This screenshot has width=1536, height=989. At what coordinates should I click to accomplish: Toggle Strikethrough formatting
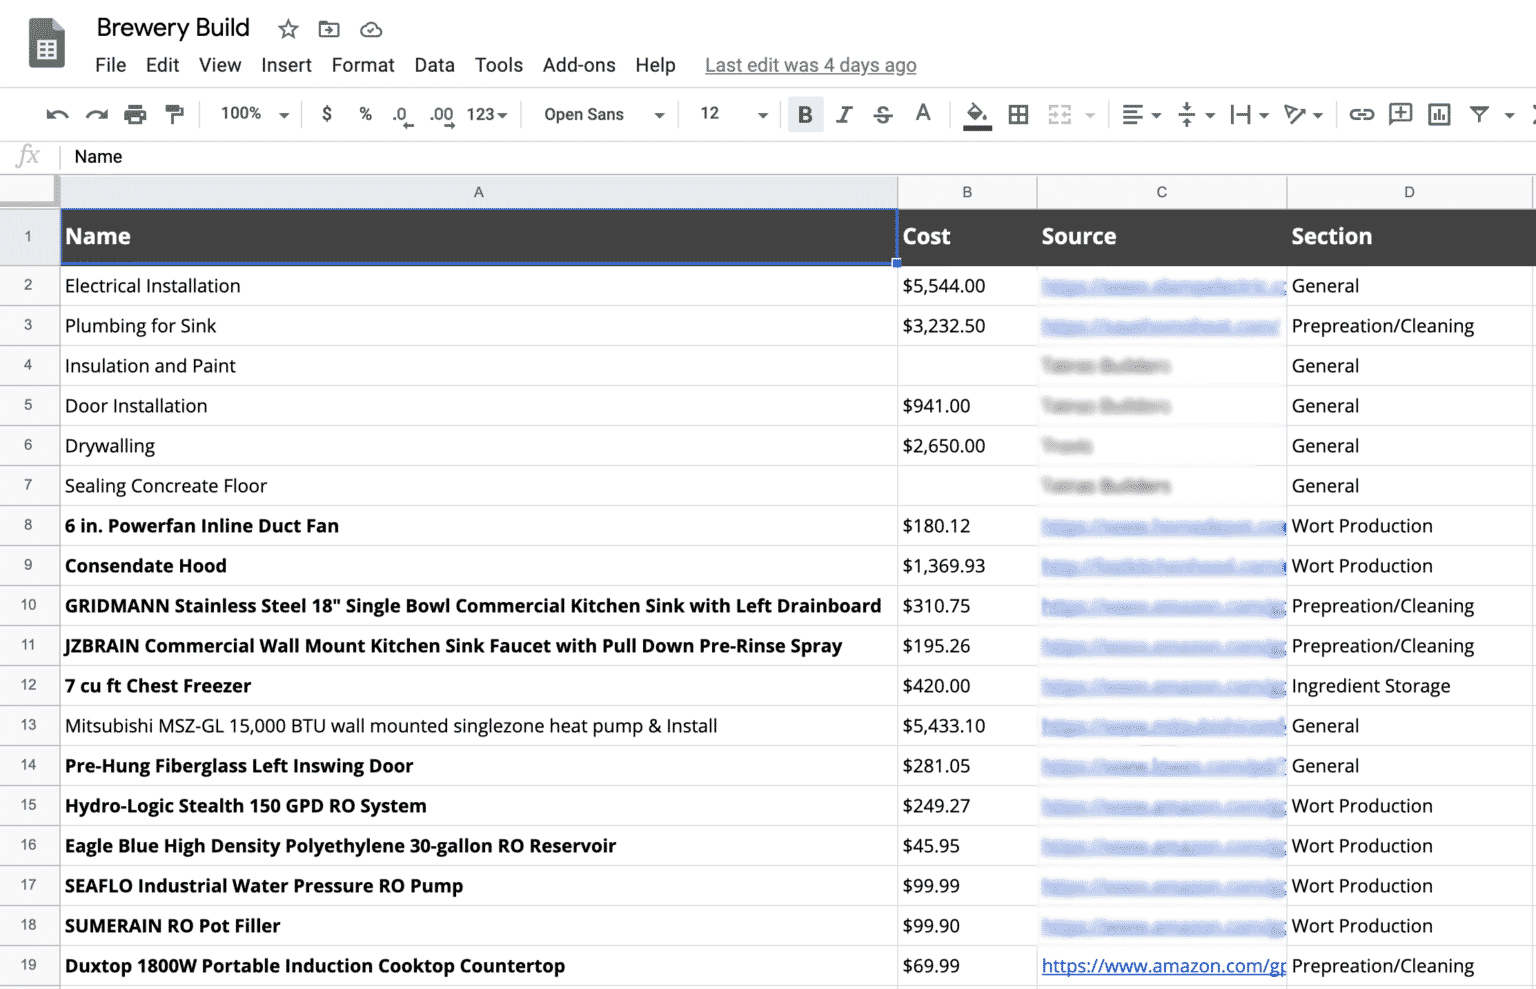pyautogui.click(x=883, y=115)
